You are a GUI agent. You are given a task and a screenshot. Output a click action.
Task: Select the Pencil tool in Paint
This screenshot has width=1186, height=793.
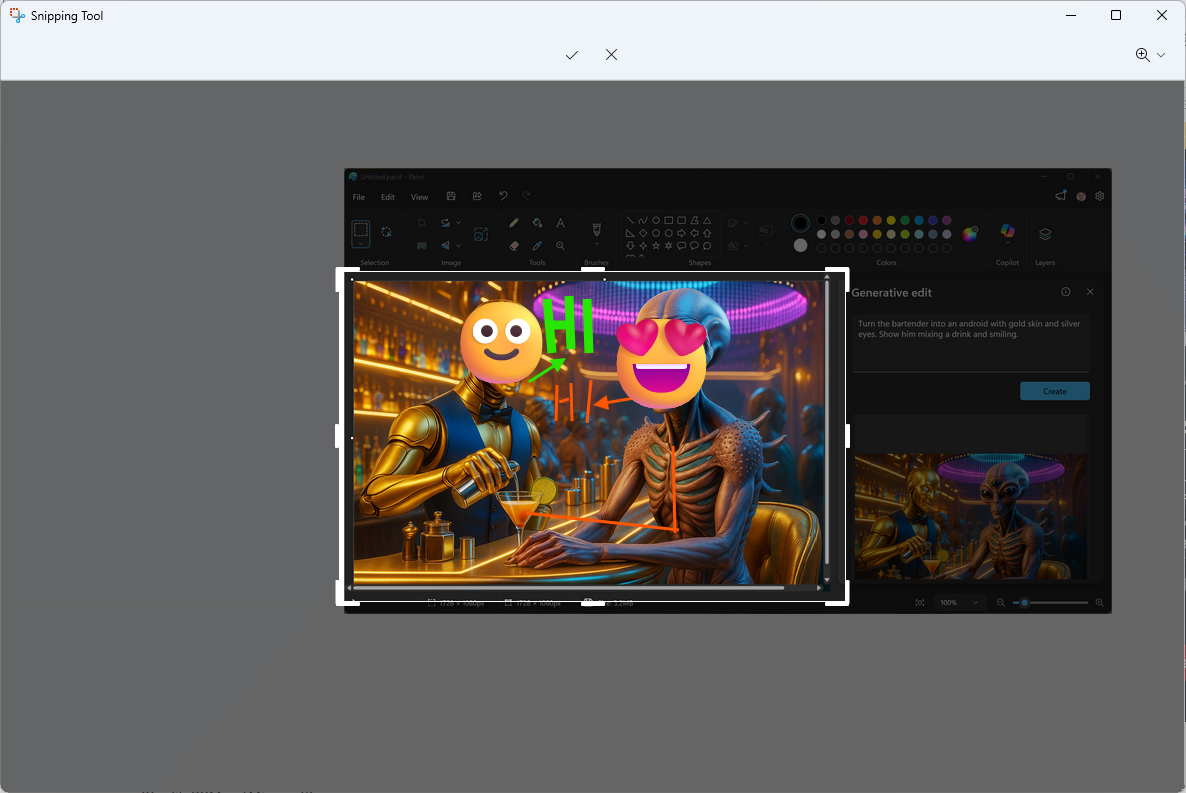click(x=514, y=223)
